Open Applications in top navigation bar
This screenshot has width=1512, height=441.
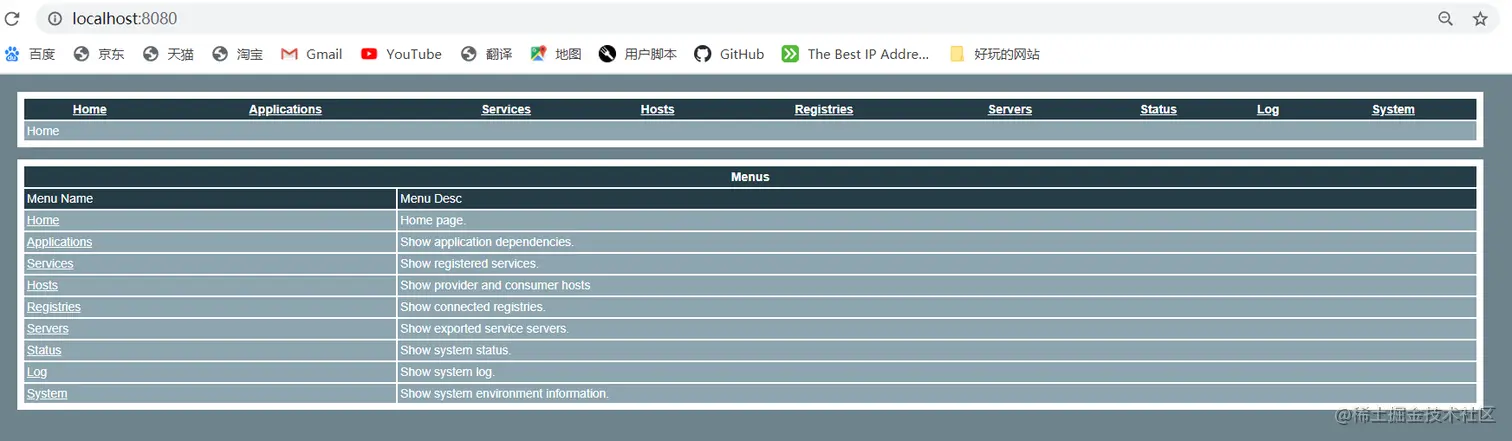tap(285, 109)
